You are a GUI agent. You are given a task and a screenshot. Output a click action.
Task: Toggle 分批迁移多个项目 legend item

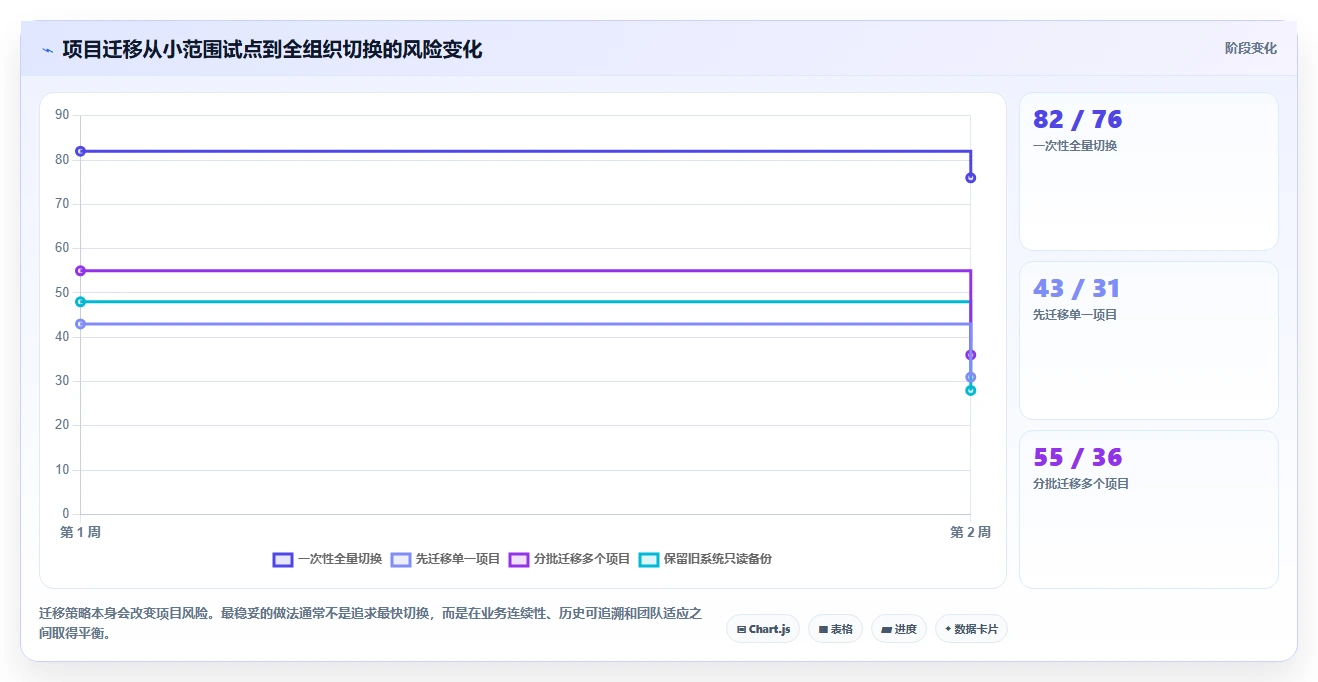pyautogui.click(x=570, y=559)
